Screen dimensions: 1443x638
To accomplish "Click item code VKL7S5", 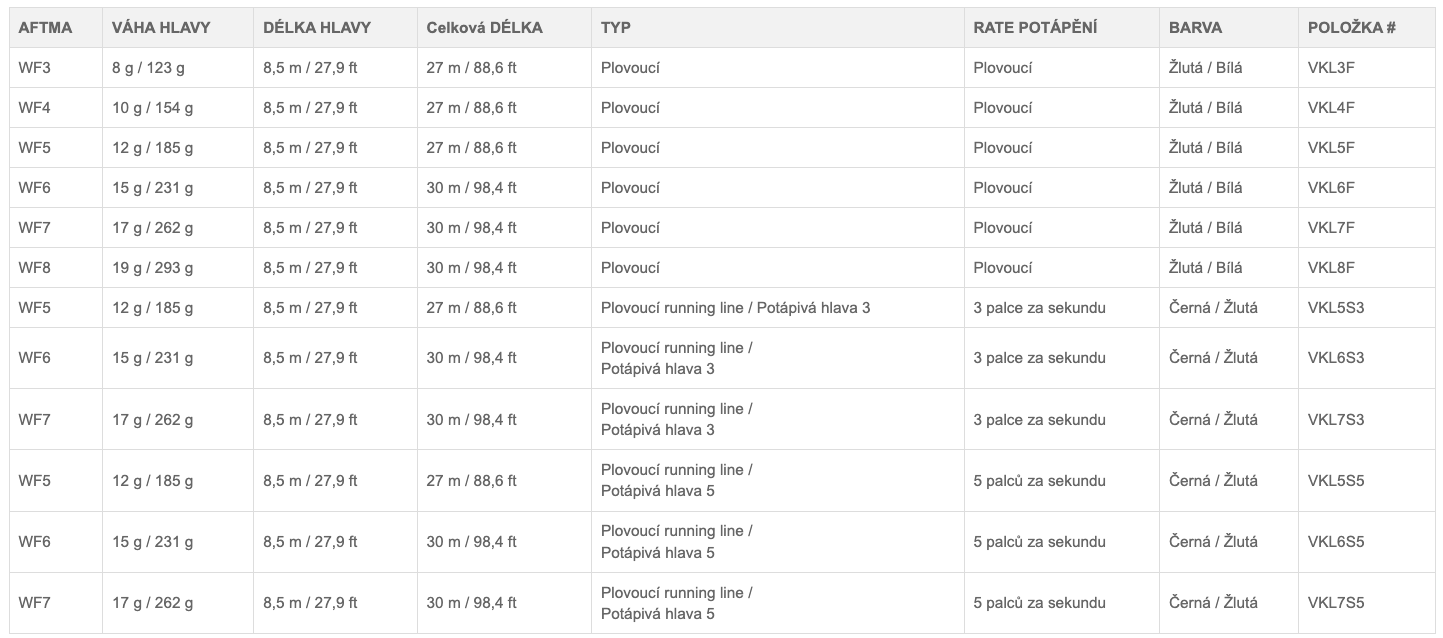I will click(1336, 603).
